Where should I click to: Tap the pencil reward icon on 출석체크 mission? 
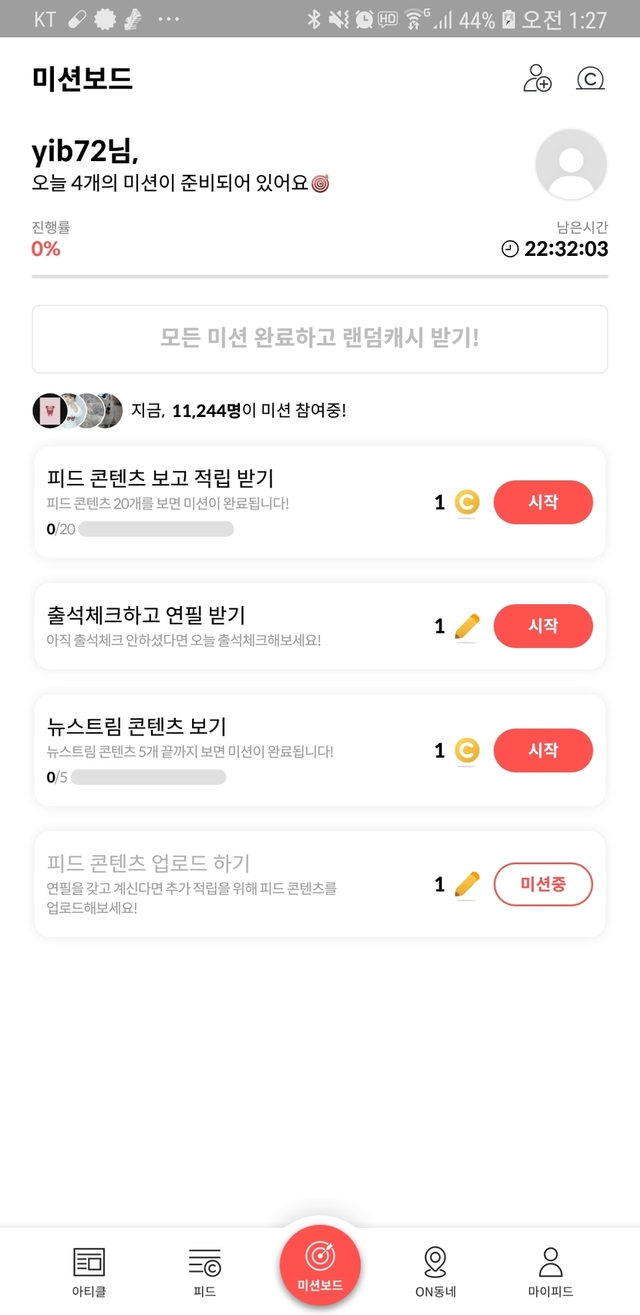pos(467,627)
